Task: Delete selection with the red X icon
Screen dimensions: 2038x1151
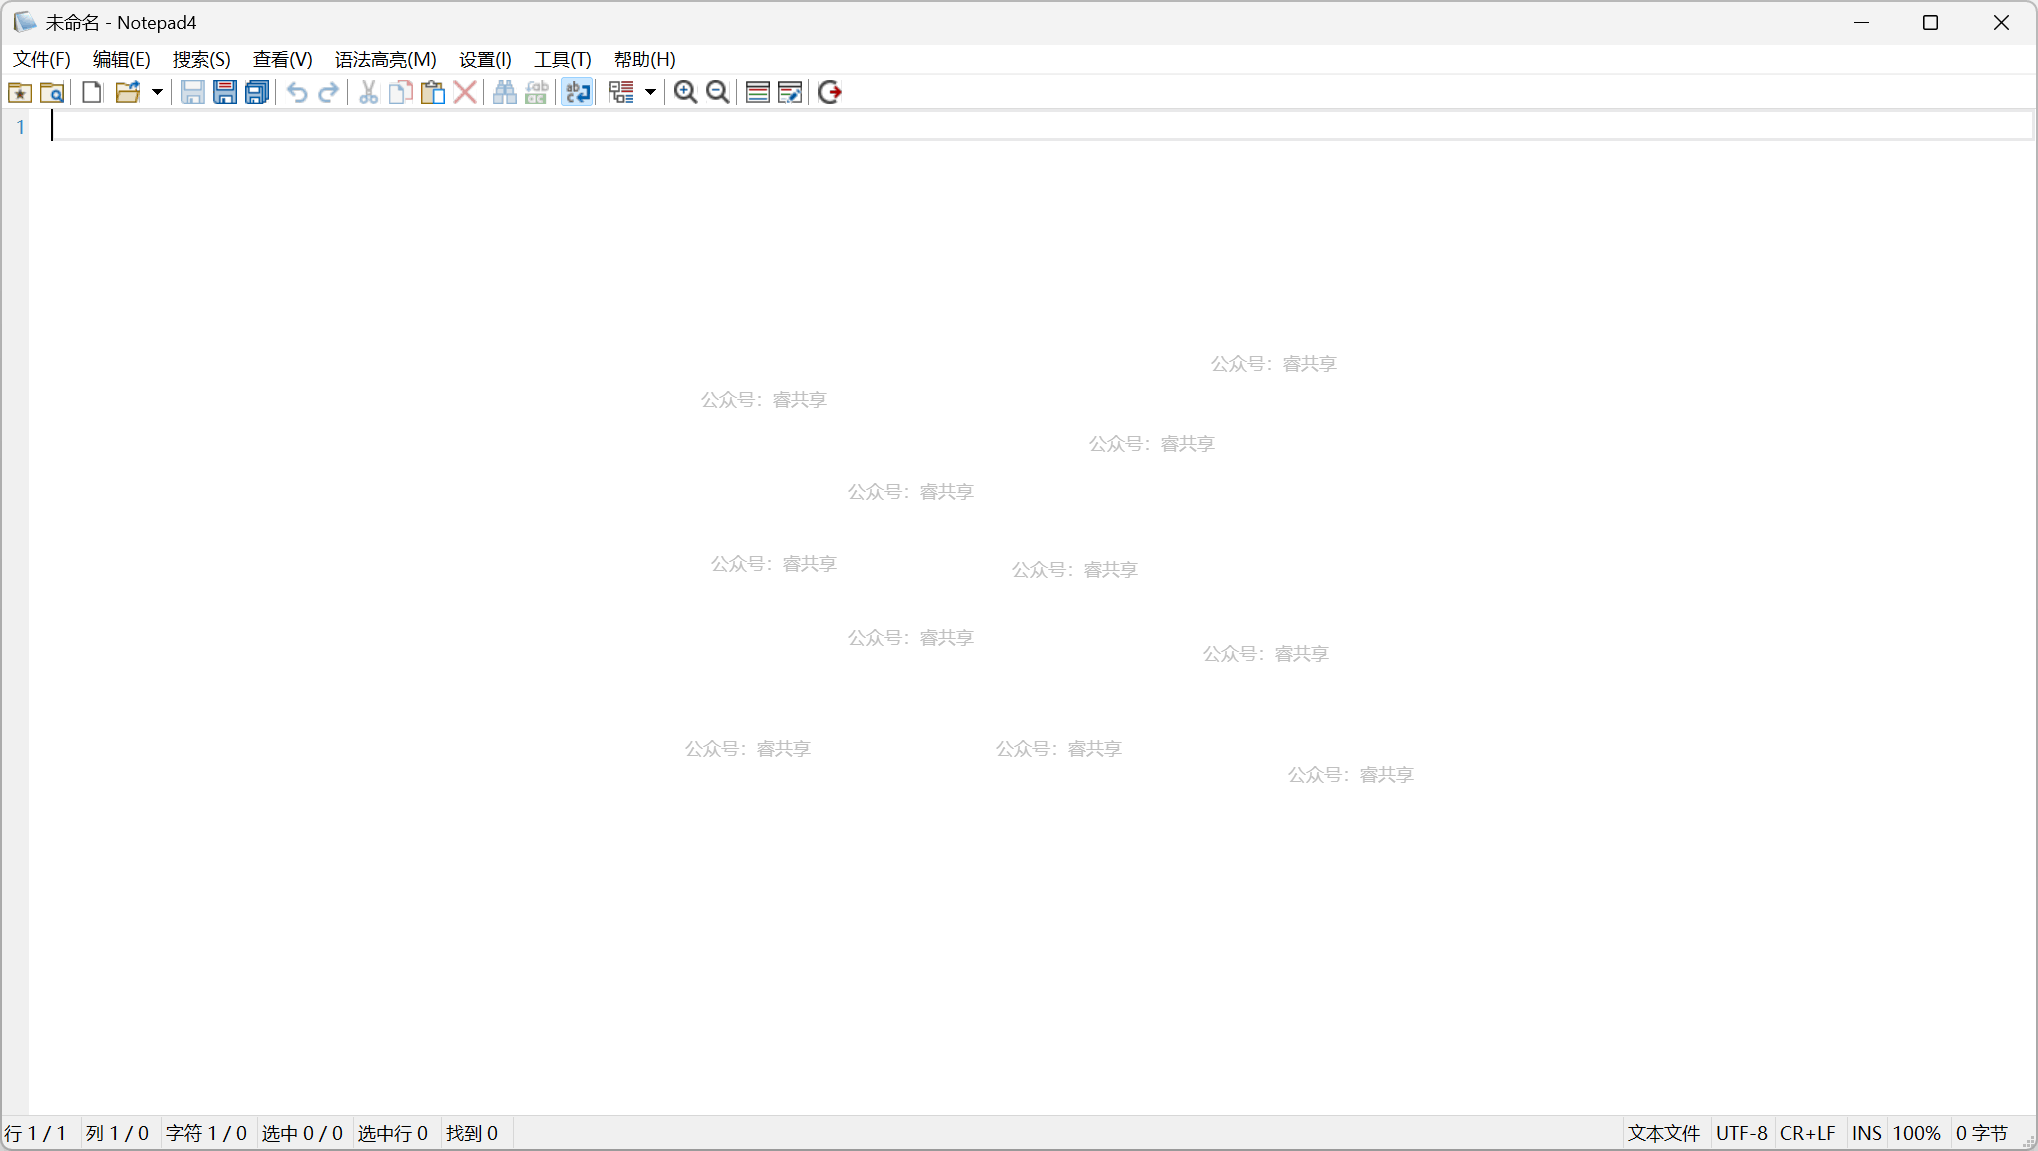Action: click(465, 93)
